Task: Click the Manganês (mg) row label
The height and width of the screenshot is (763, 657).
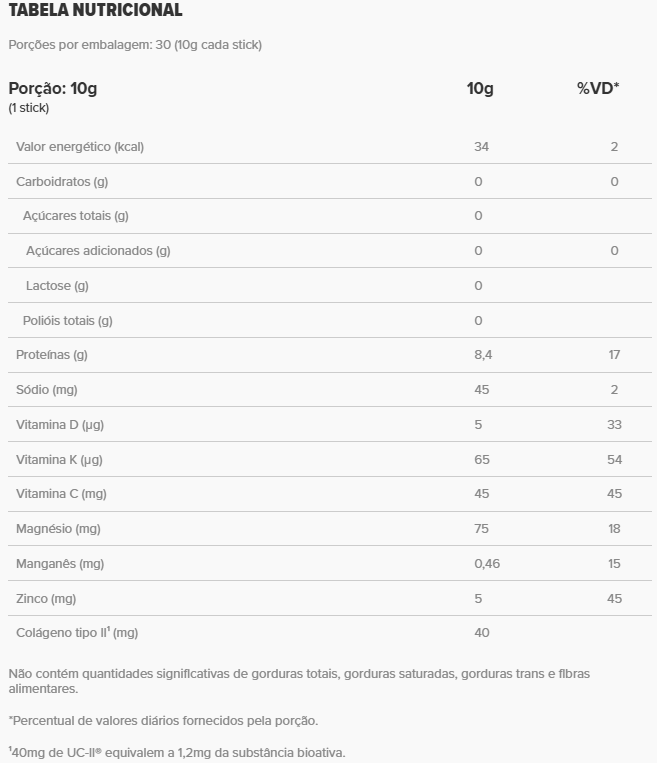Action: pyautogui.click(x=60, y=564)
